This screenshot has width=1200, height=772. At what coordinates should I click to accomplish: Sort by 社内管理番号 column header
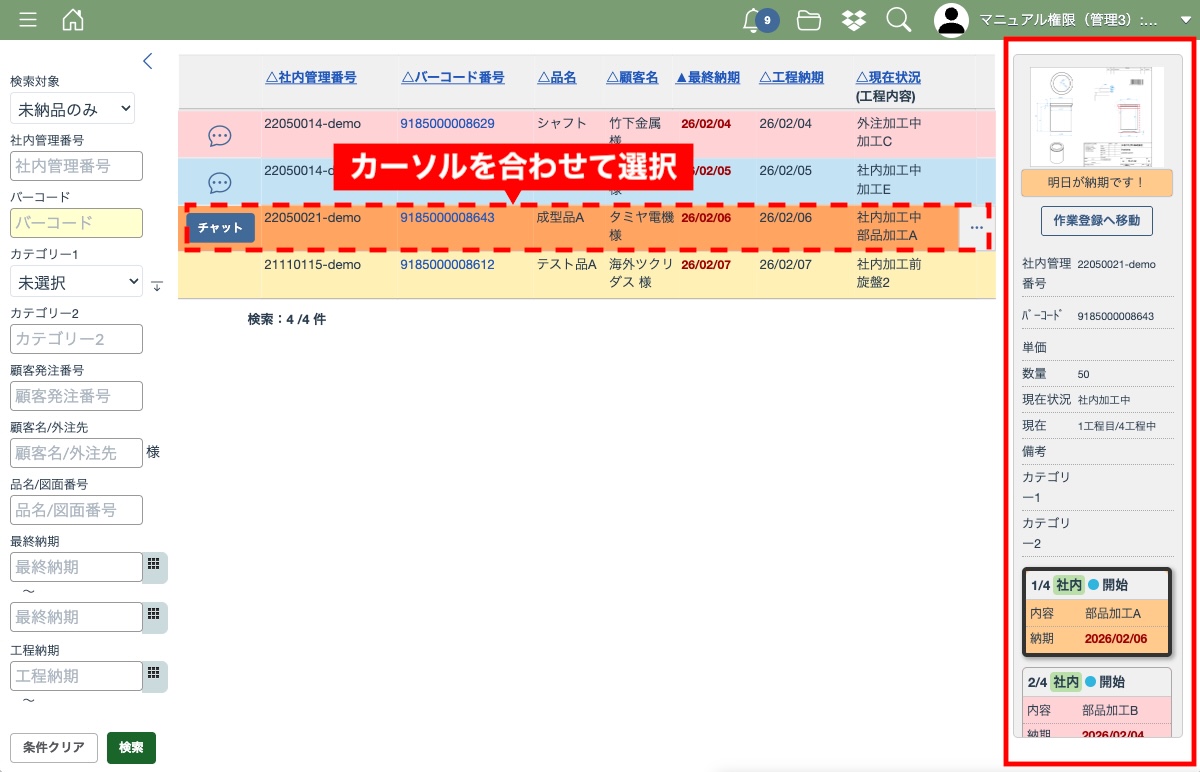(x=310, y=77)
